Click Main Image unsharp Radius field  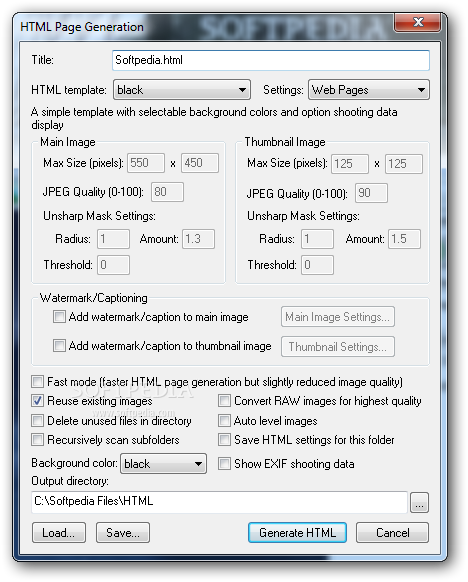pyautogui.click(x=113, y=239)
